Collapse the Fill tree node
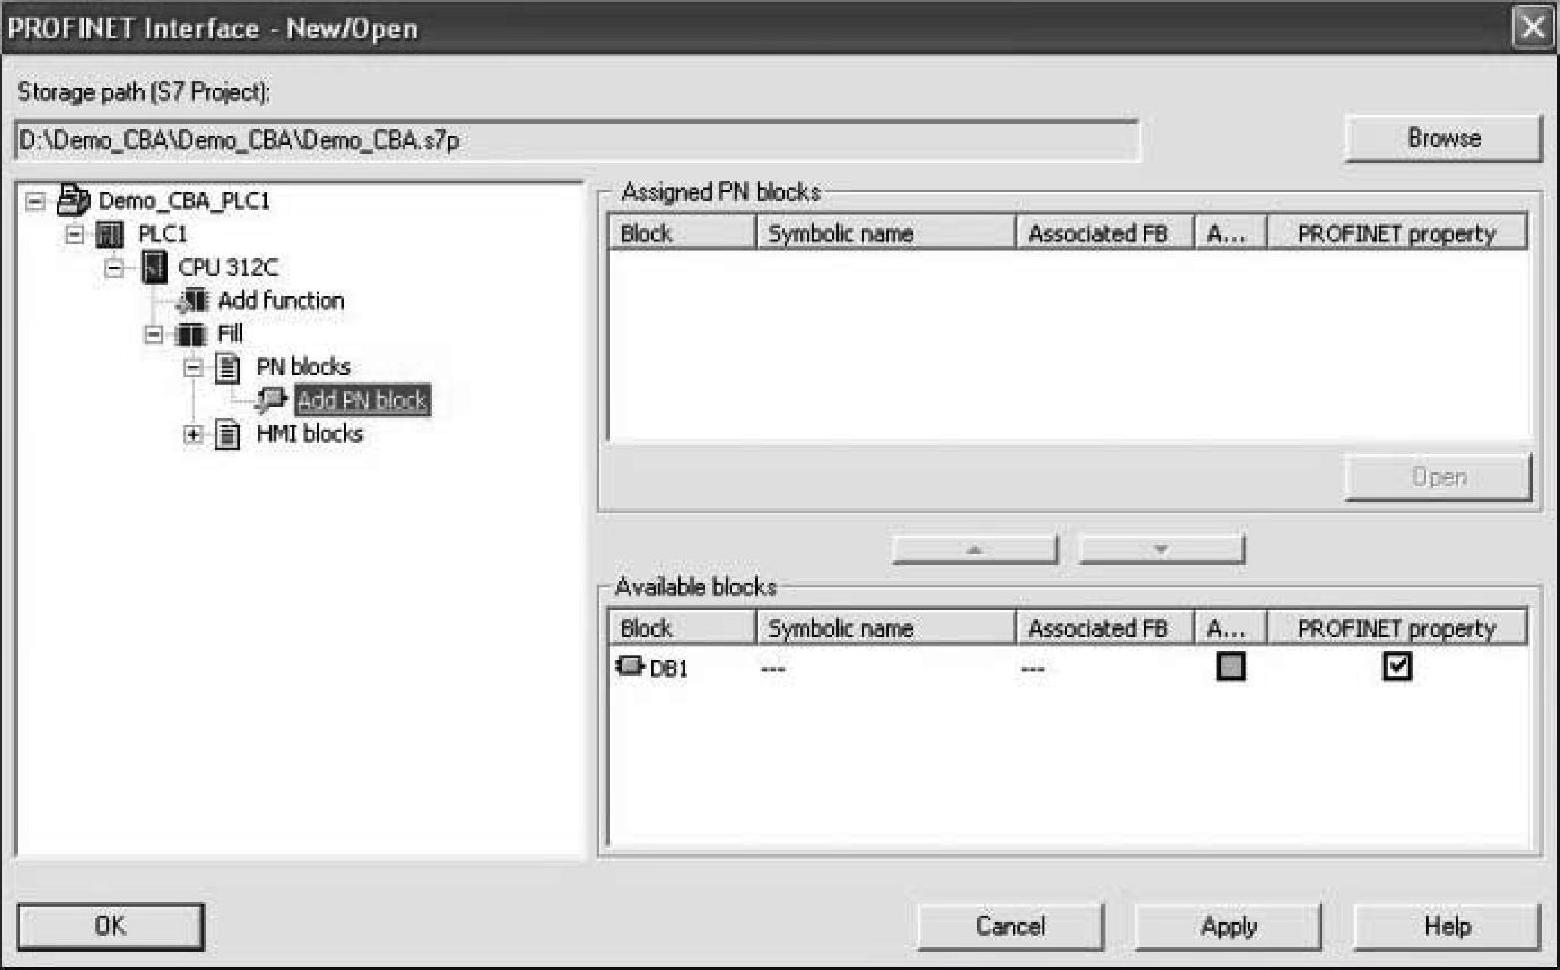The width and height of the screenshot is (1560, 970). click(x=153, y=334)
